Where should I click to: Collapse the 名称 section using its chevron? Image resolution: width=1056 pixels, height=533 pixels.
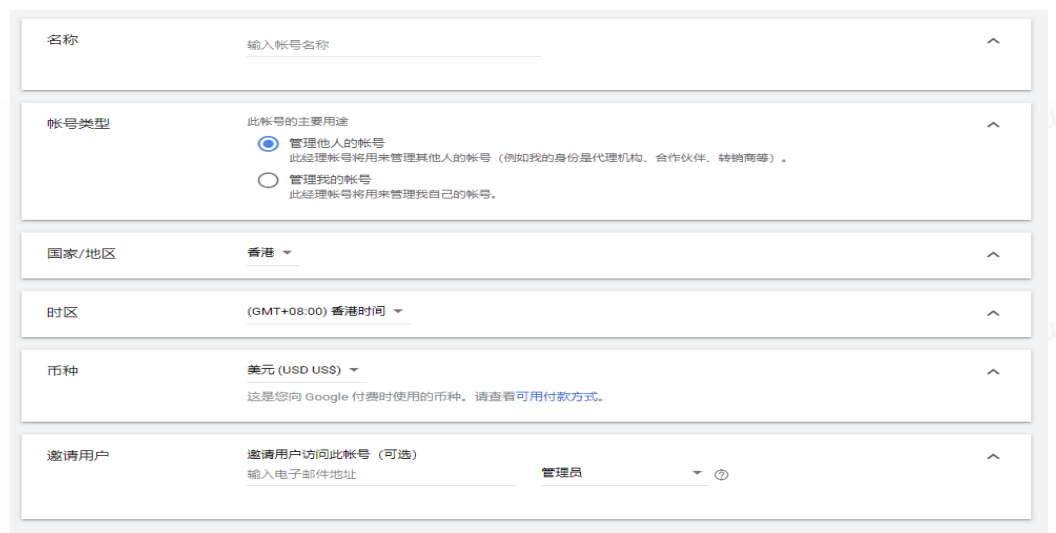pyautogui.click(x=993, y=41)
